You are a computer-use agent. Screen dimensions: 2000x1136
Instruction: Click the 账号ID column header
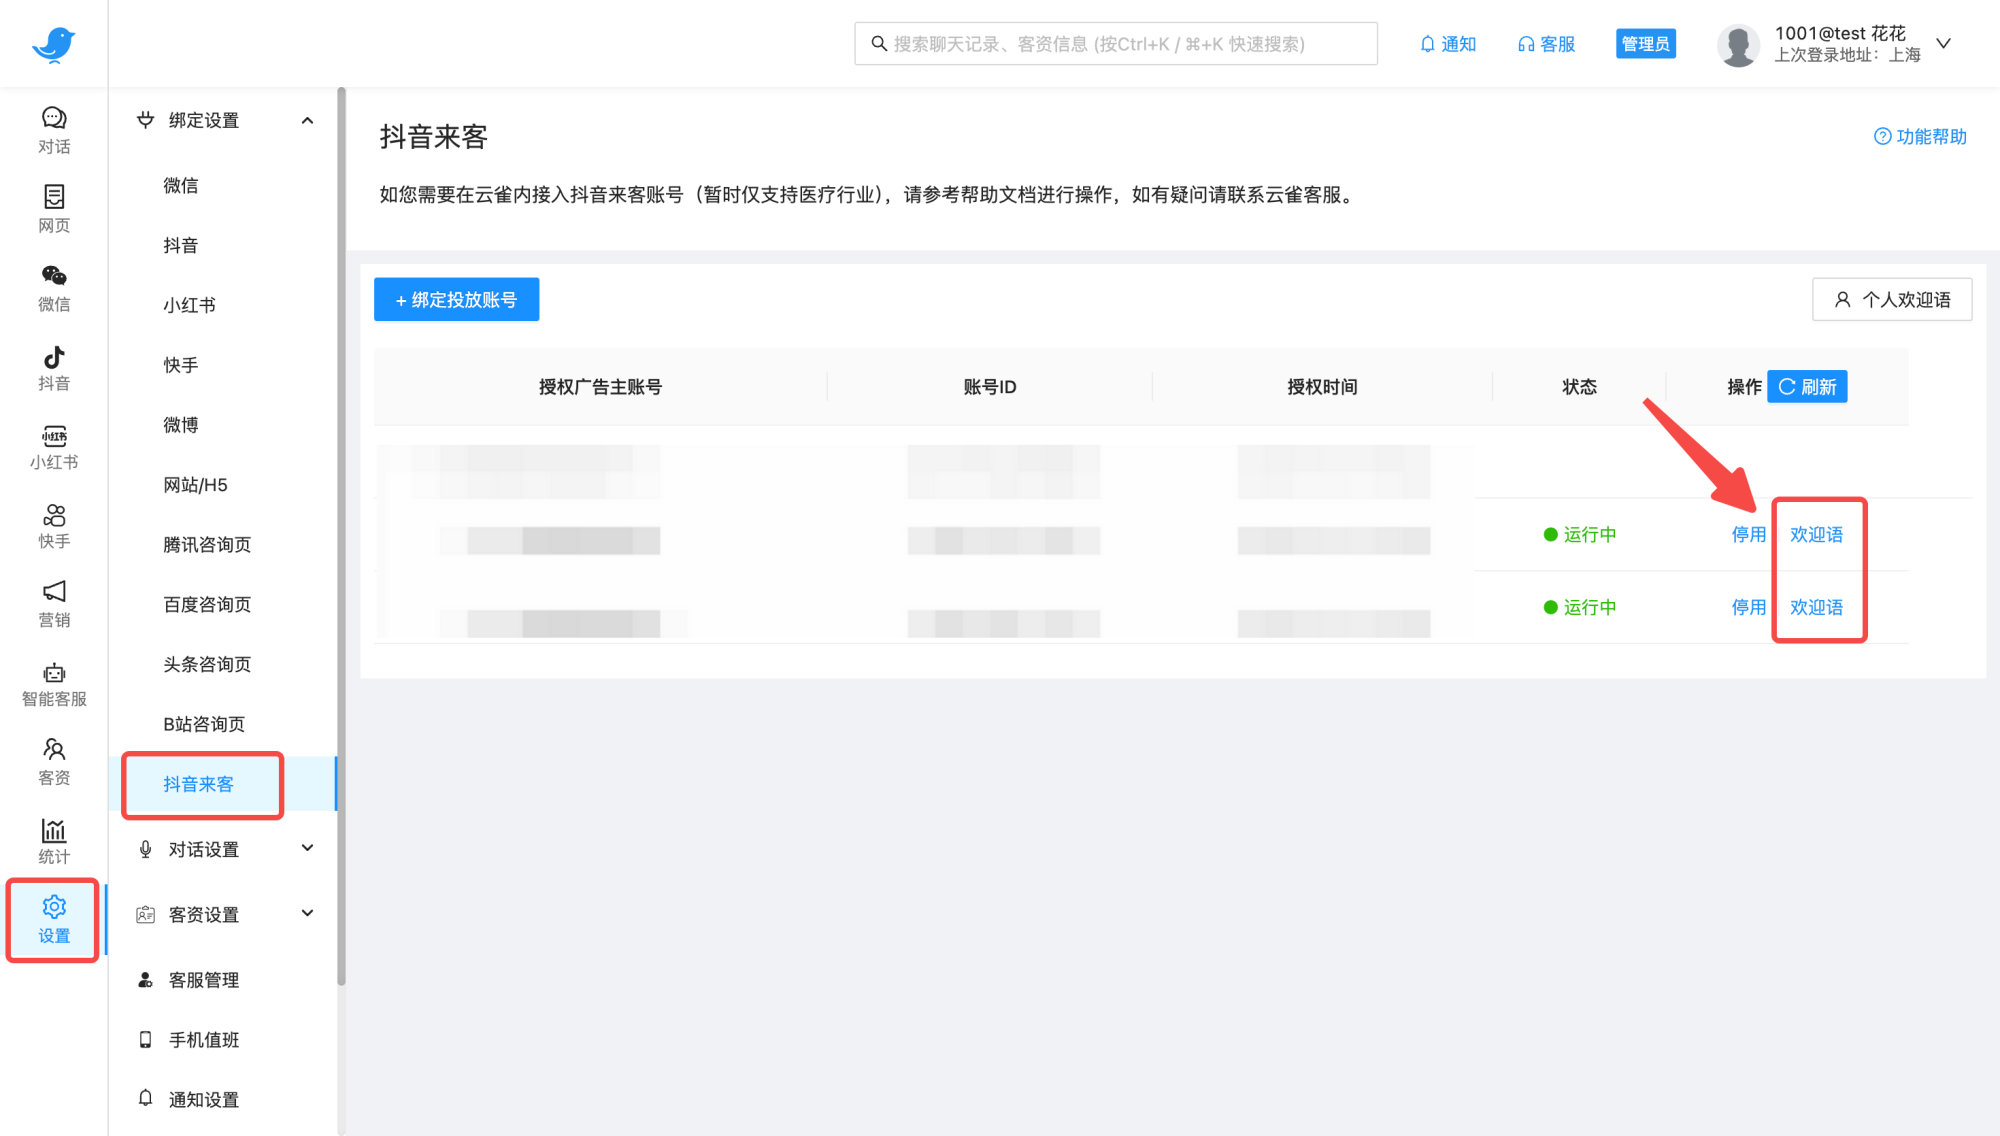pos(990,387)
